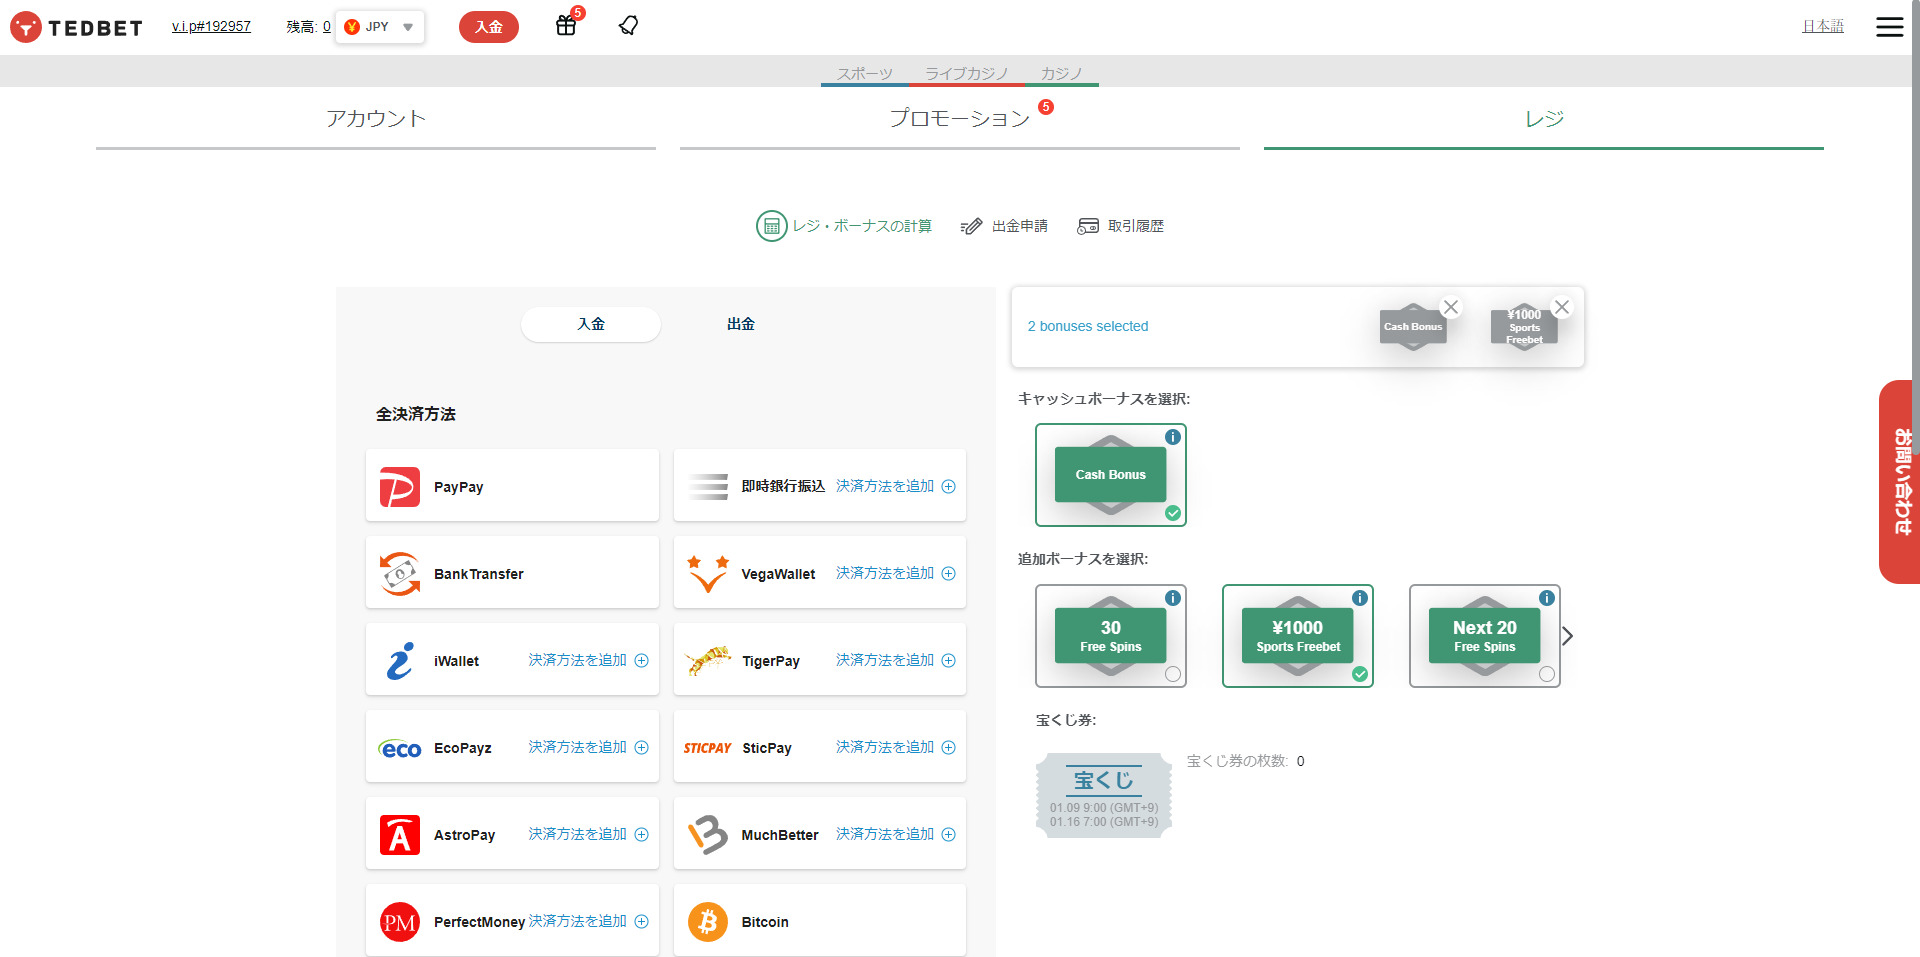Deselect the Cash Bonus card
The height and width of the screenshot is (957, 1920).
1111,475
